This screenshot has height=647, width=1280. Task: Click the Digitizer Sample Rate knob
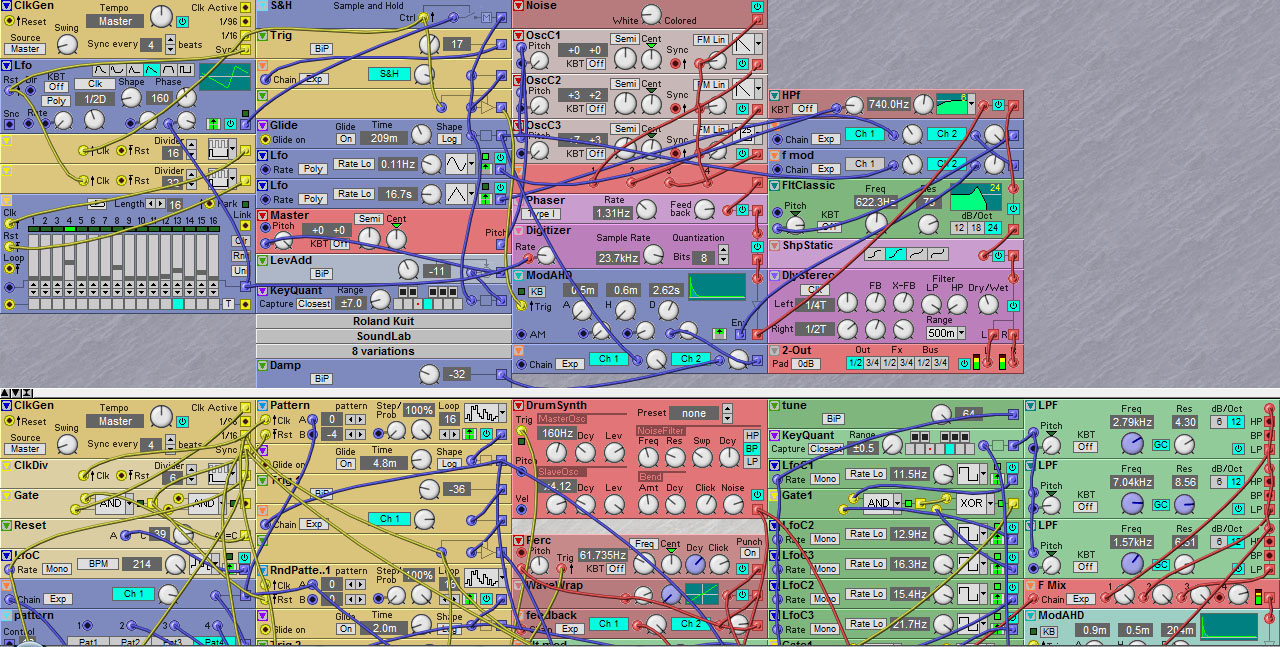coord(654,255)
